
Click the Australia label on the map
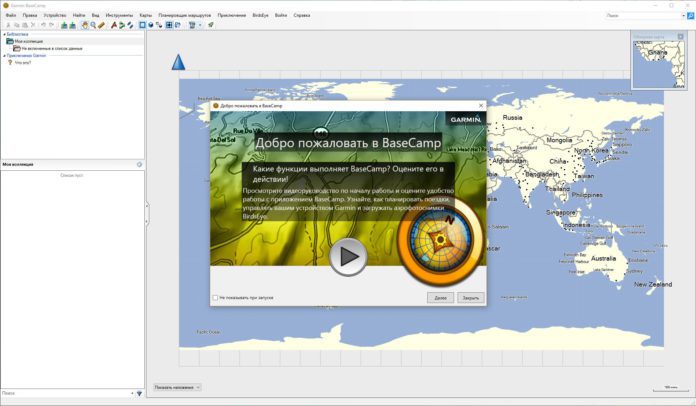tap(603, 258)
